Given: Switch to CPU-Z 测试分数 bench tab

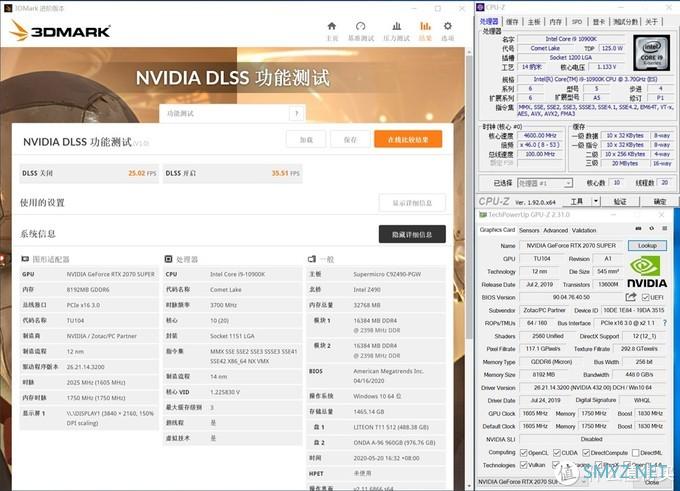Looking at the screenshot, I should 625,22.
